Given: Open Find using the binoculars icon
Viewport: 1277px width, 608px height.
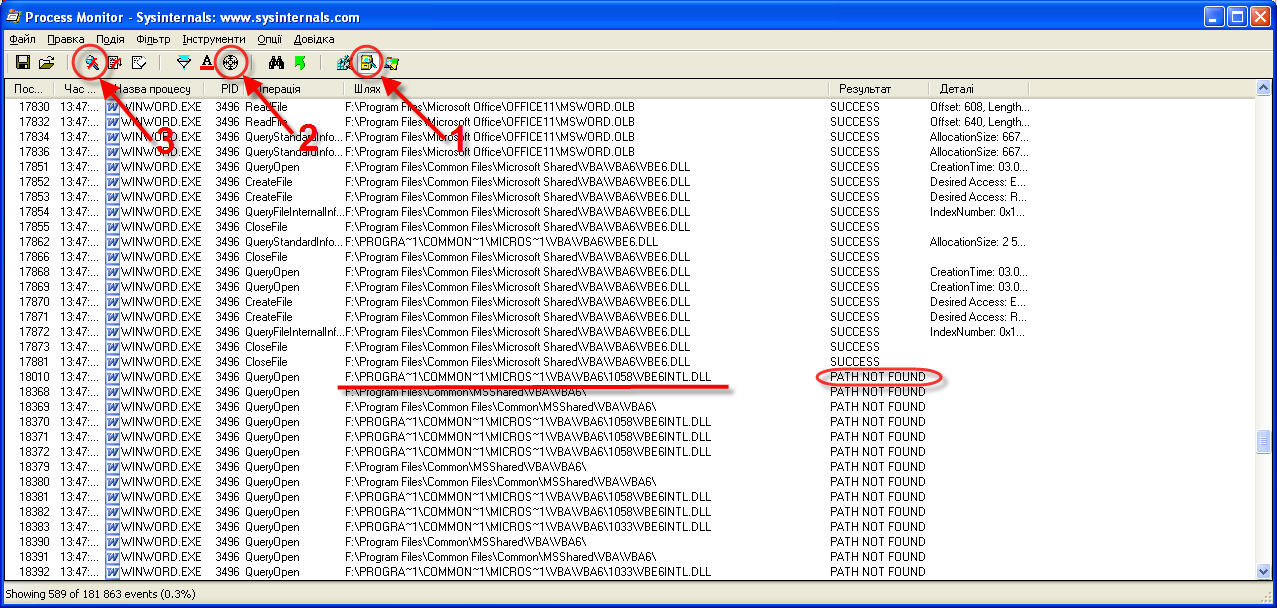Looking at the screenshot, I should 276,63.
